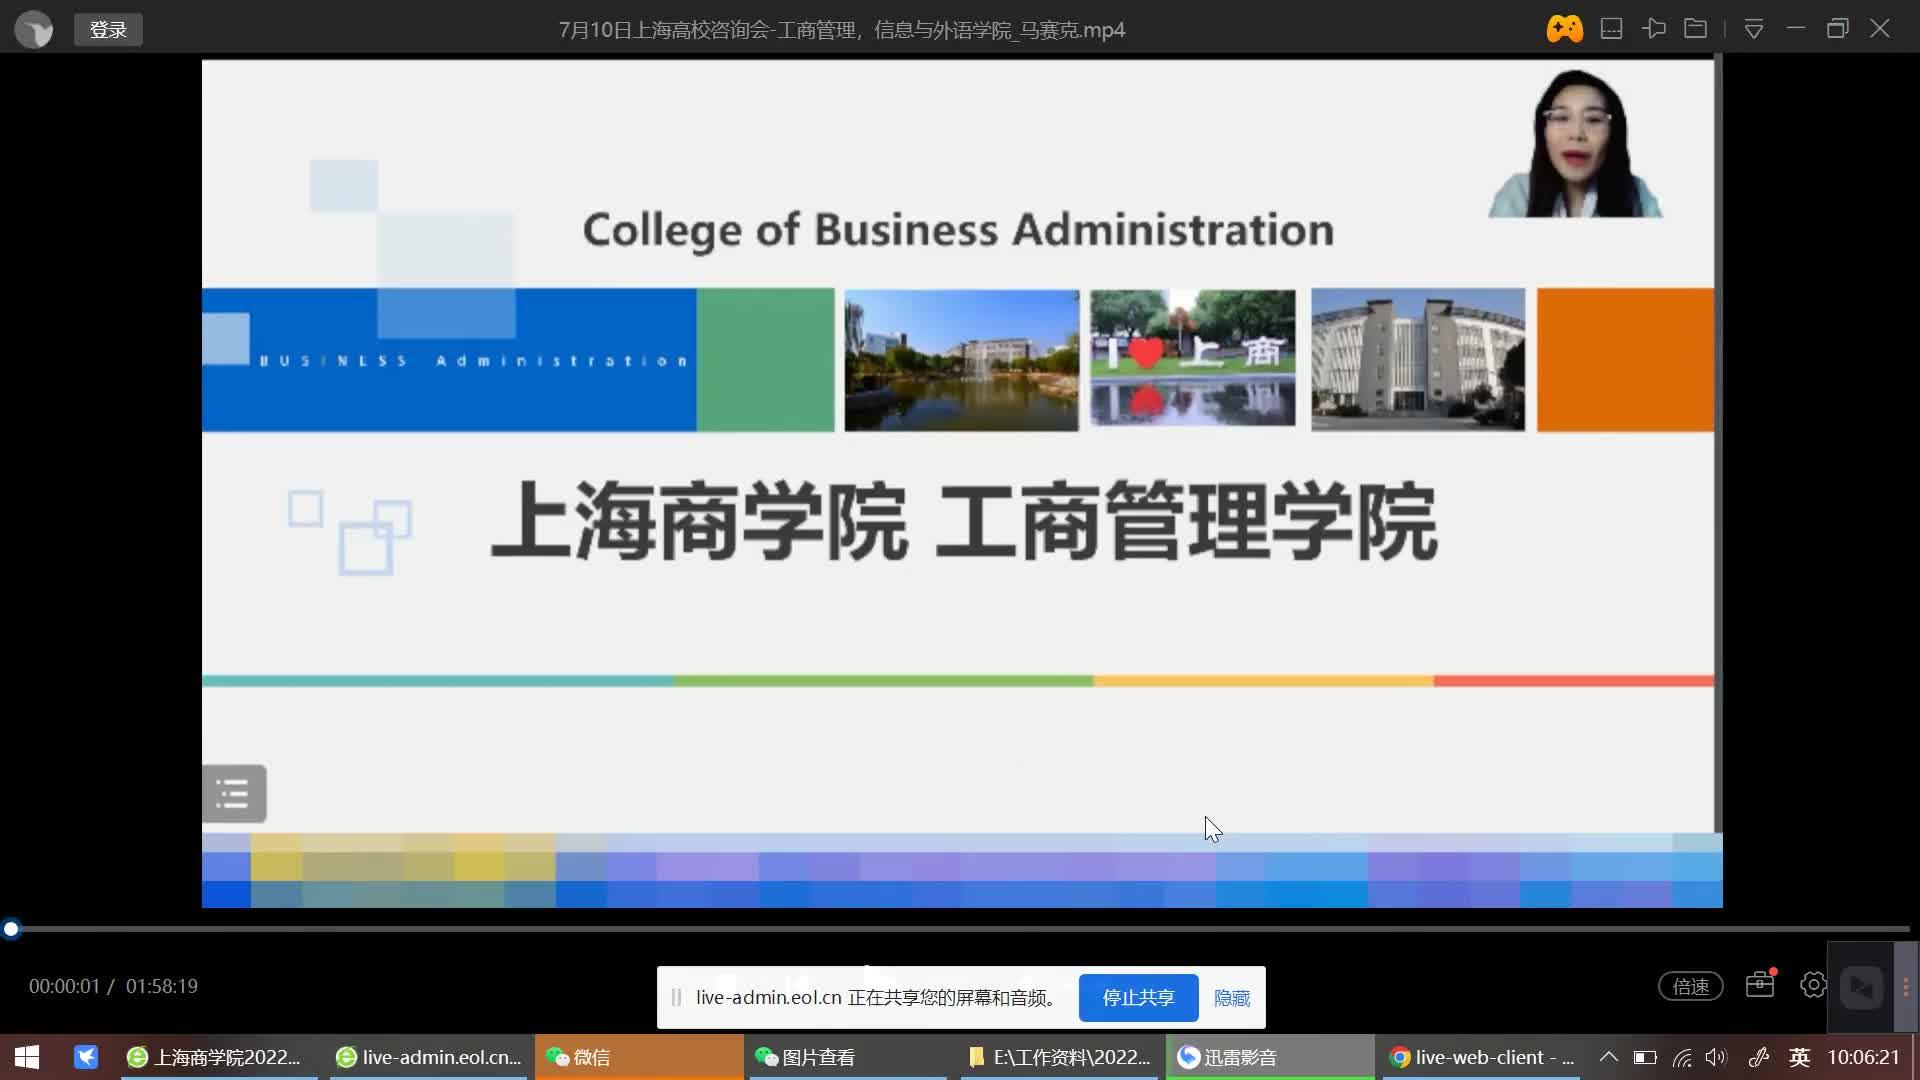This screenshot has height=1080, width=1920.
Task: Click the total duration 01:58:19 text
Action: [162, 986]
